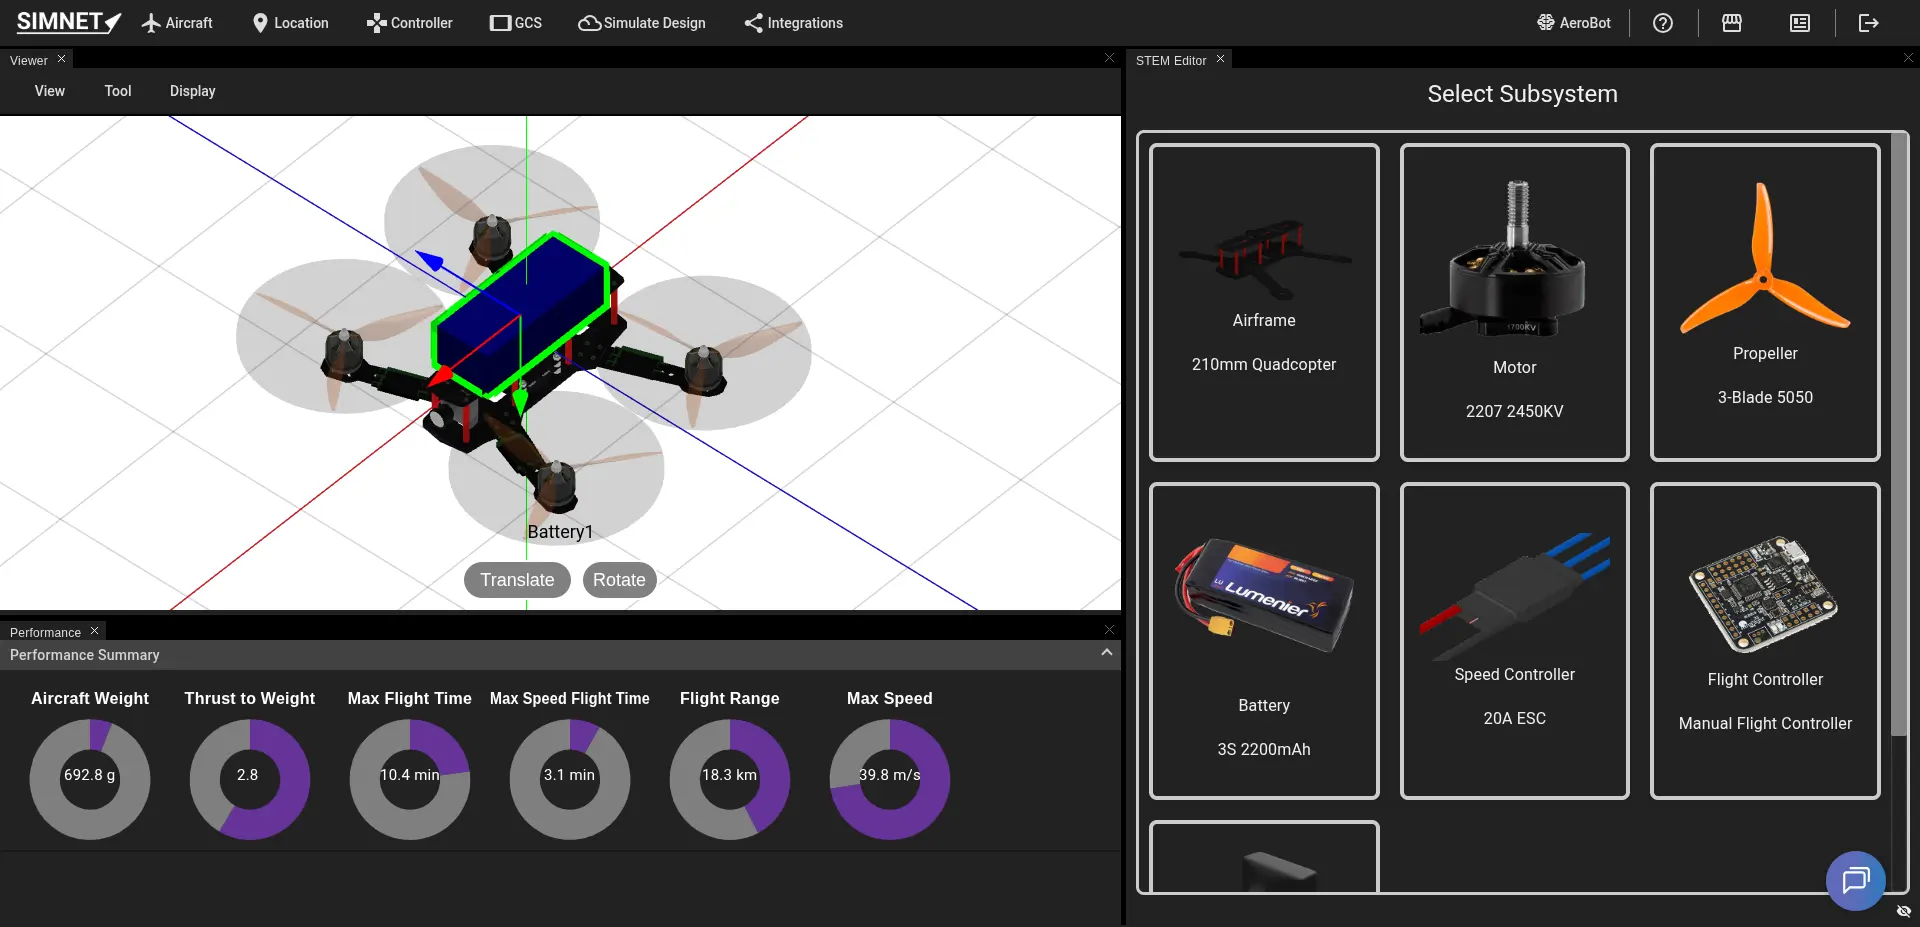Click the help question mark icon
This screenshot has height=927, width=1920.
point(1662,23)
